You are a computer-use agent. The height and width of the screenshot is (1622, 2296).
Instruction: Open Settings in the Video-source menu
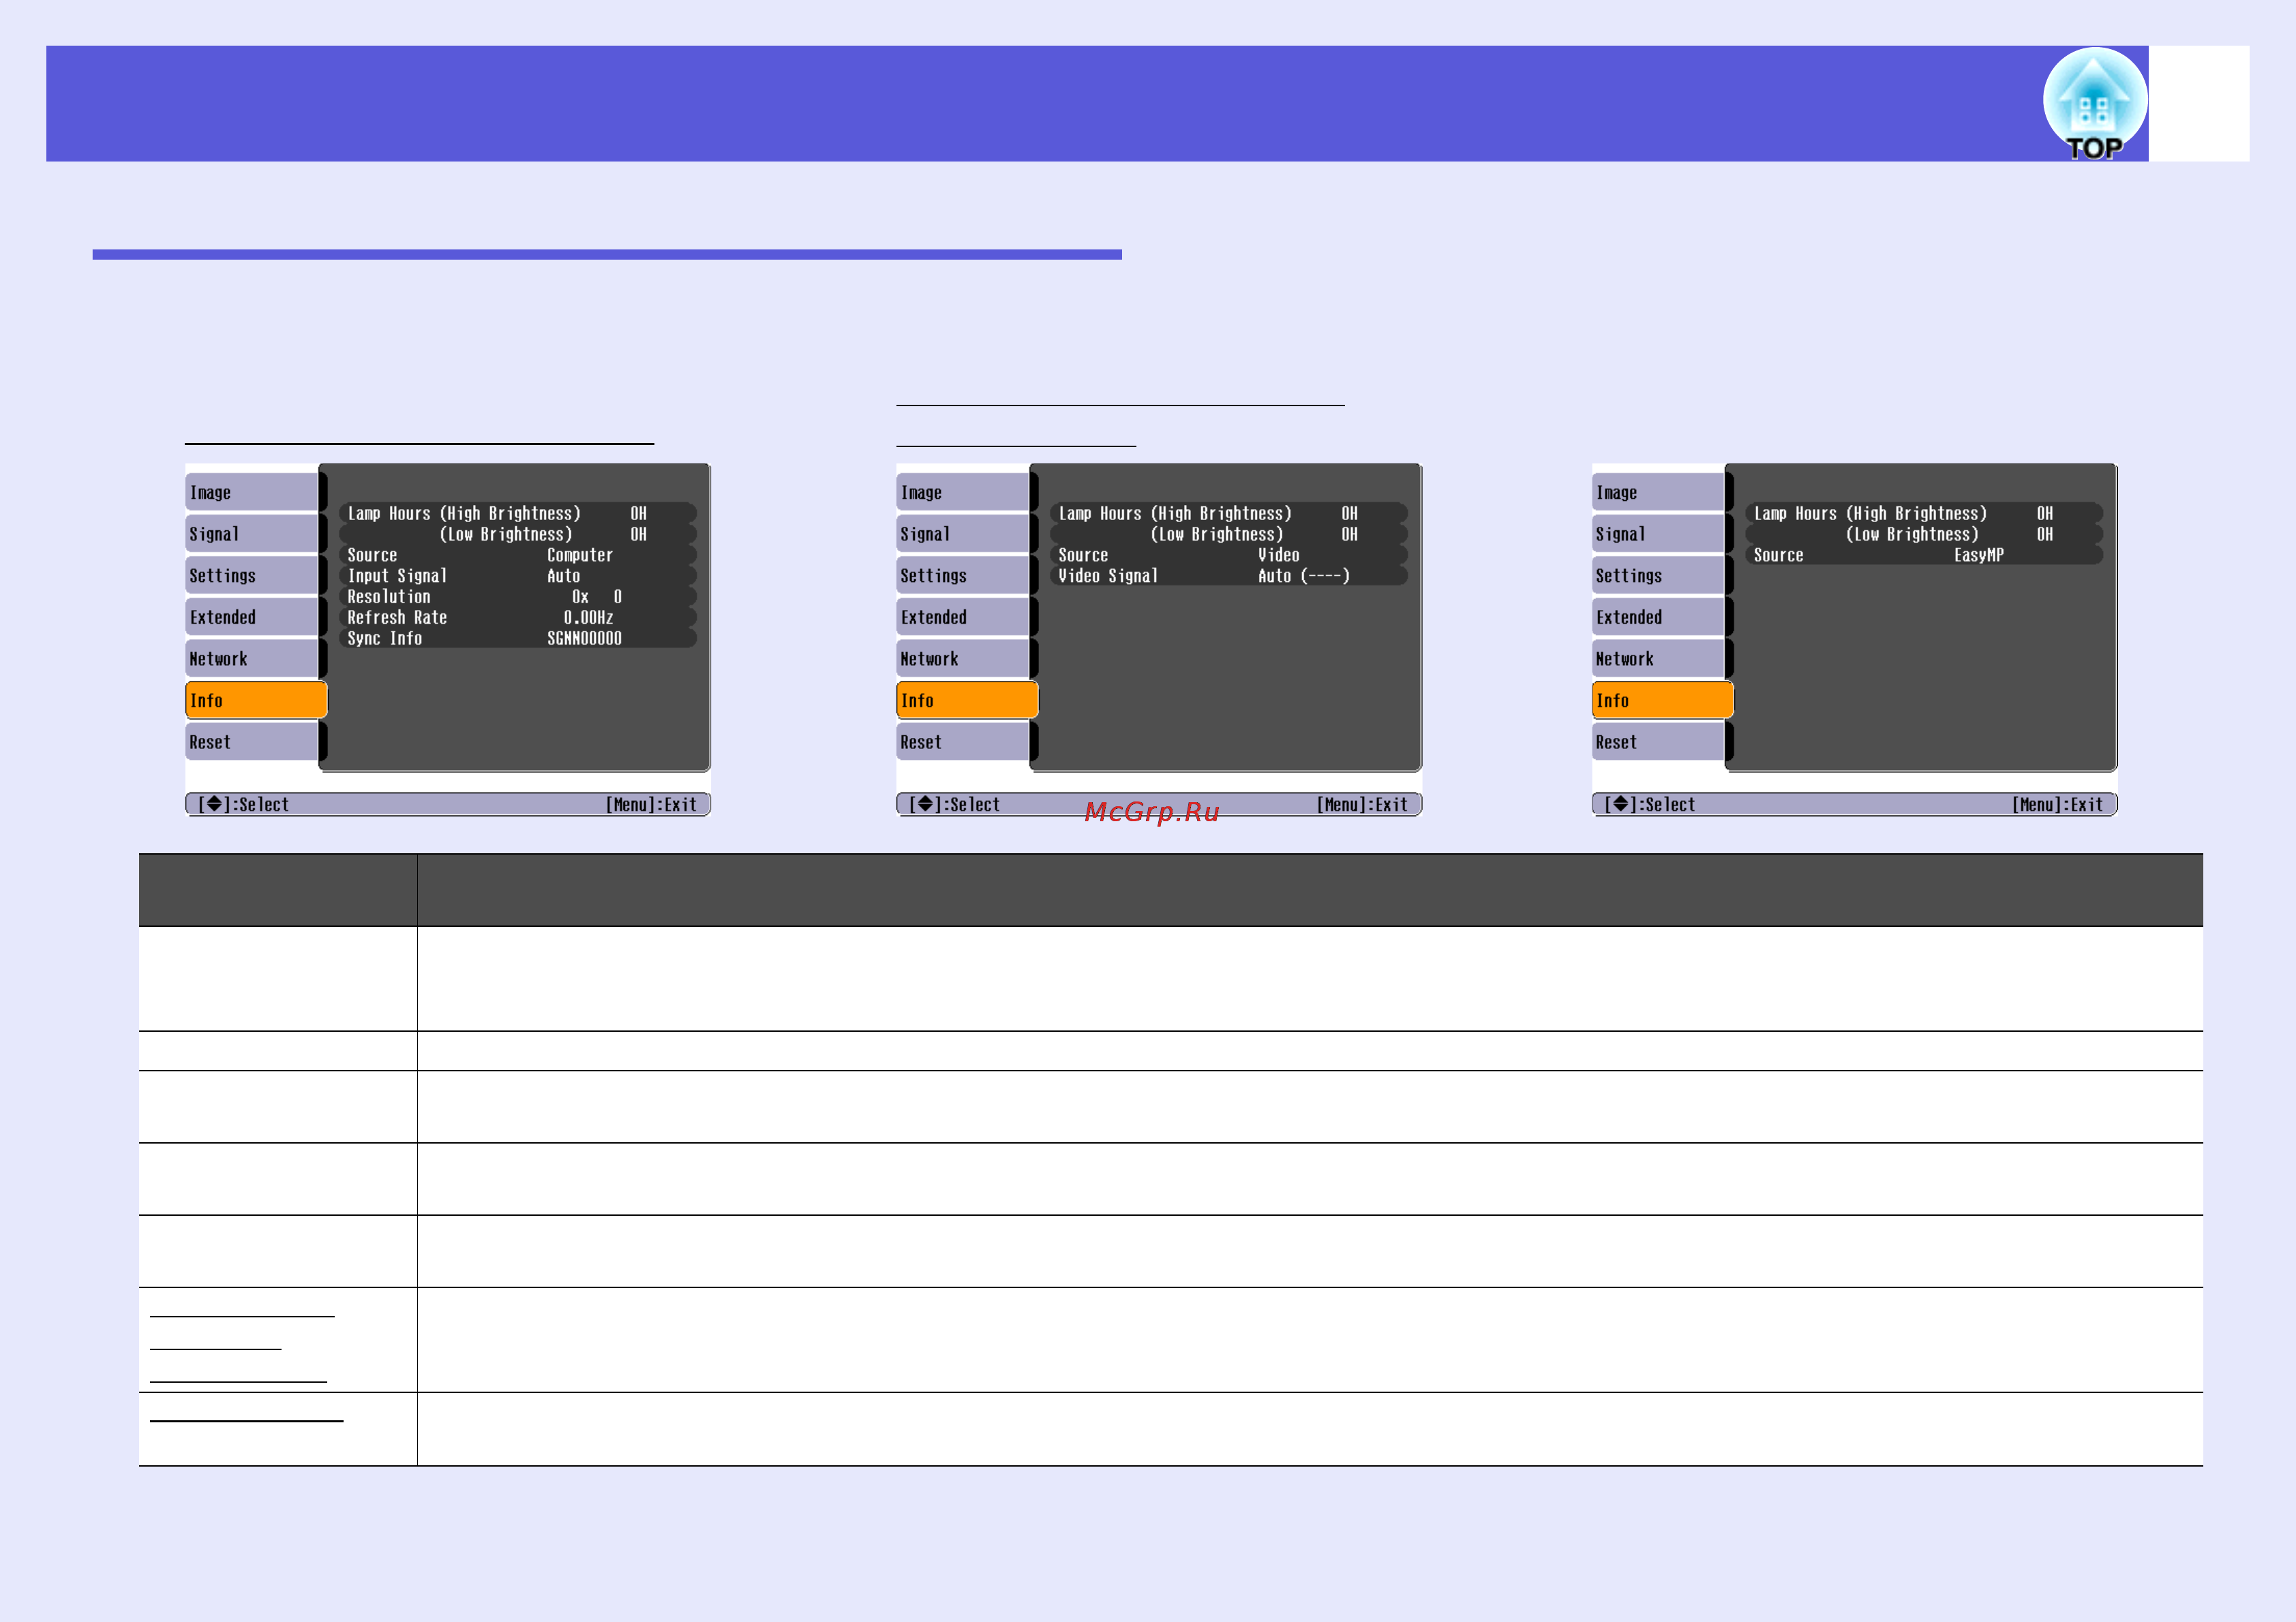click(963, 575)
